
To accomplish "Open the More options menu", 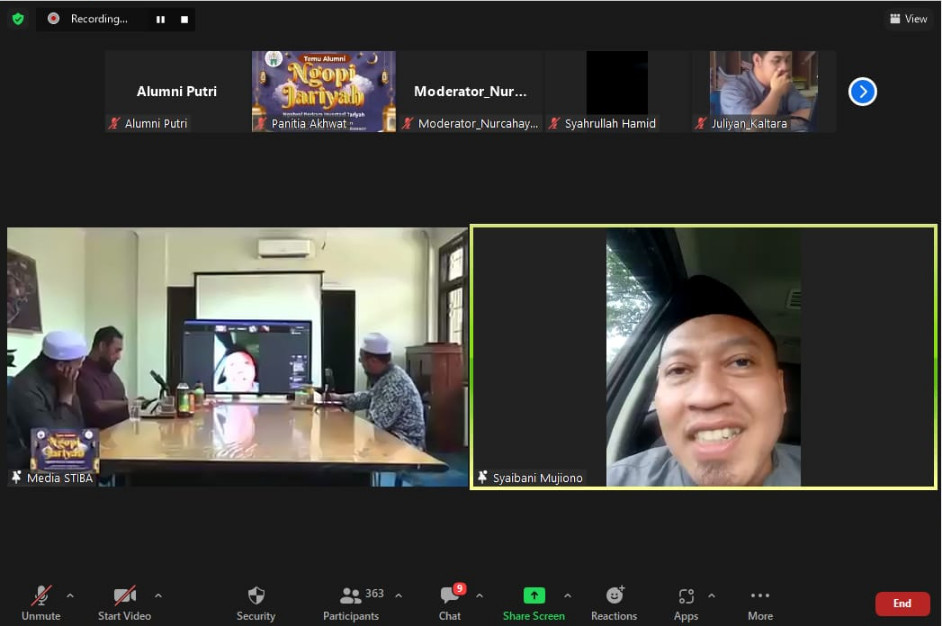I will point(760,603).
